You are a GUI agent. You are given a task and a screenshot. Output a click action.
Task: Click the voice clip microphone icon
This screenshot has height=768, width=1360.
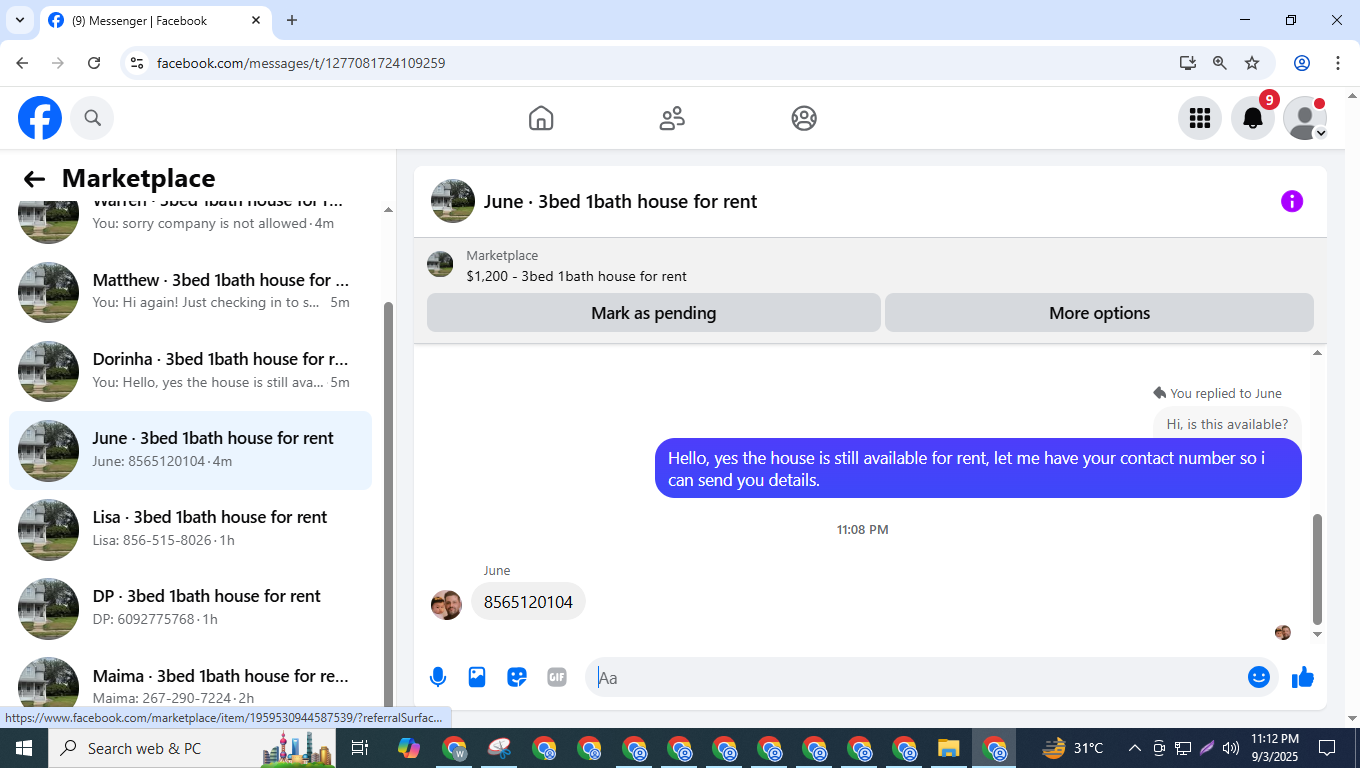click(x=437, y=677)
